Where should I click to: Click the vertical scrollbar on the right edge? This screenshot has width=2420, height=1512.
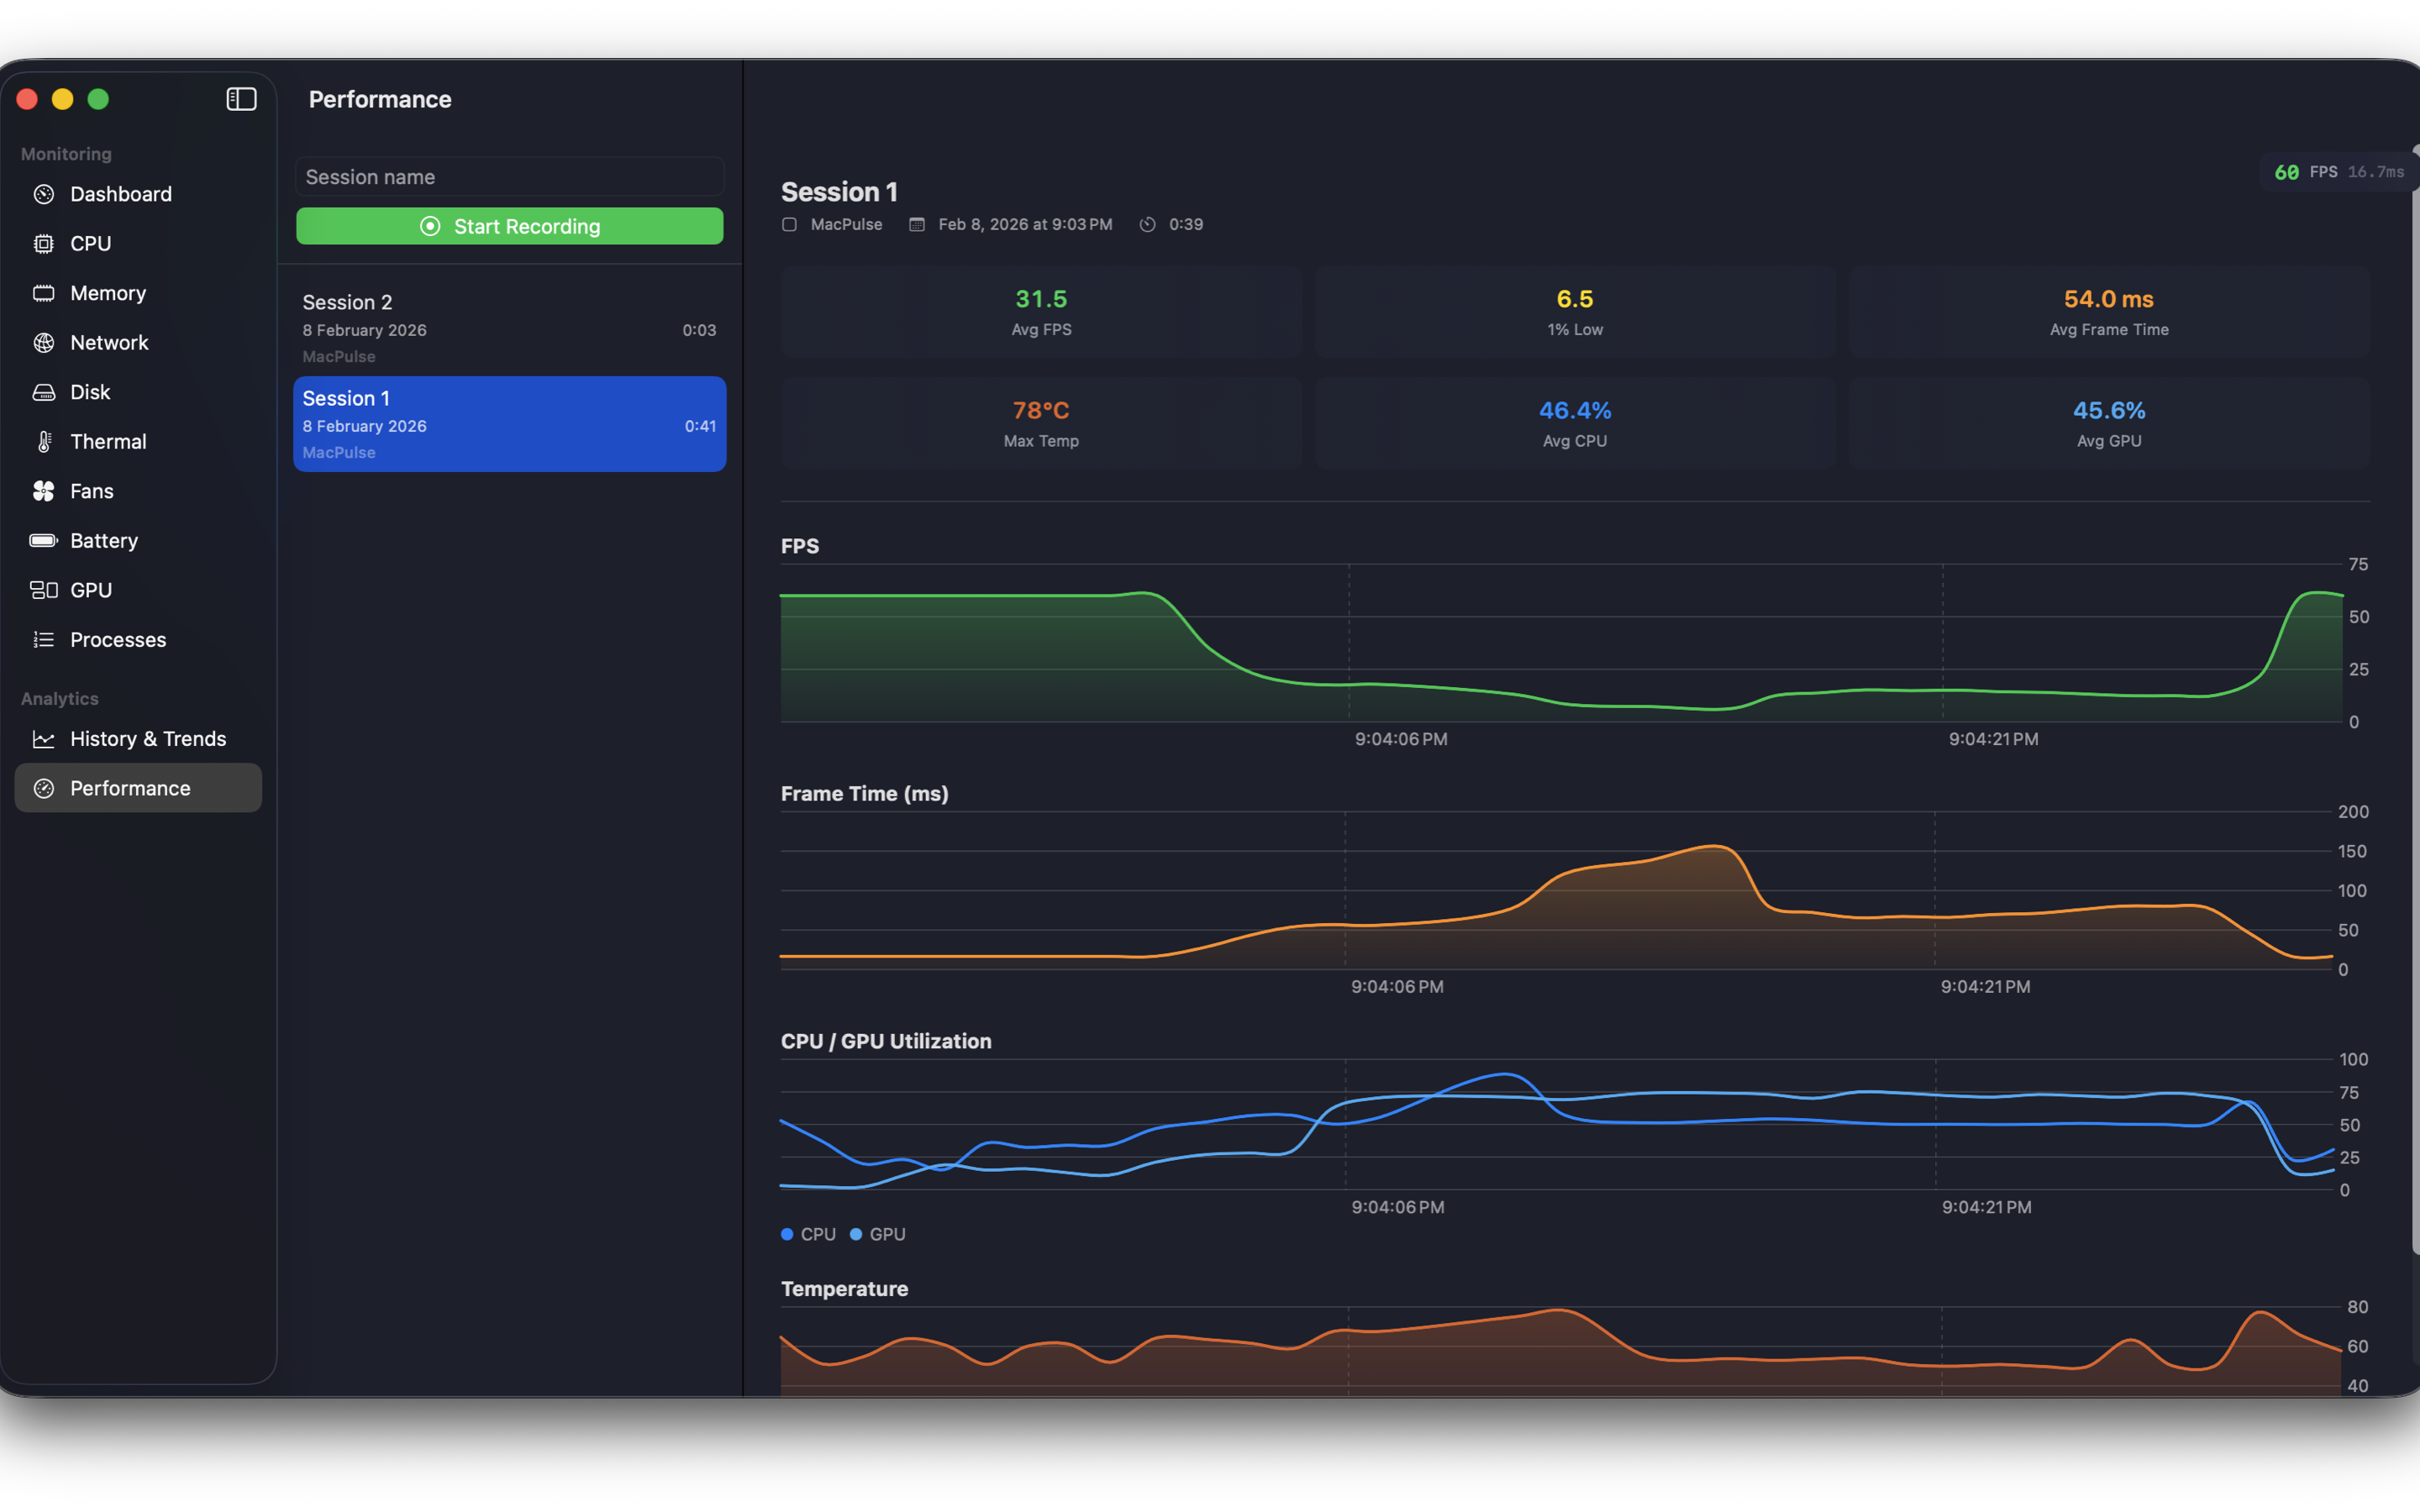coord(2414,700)
